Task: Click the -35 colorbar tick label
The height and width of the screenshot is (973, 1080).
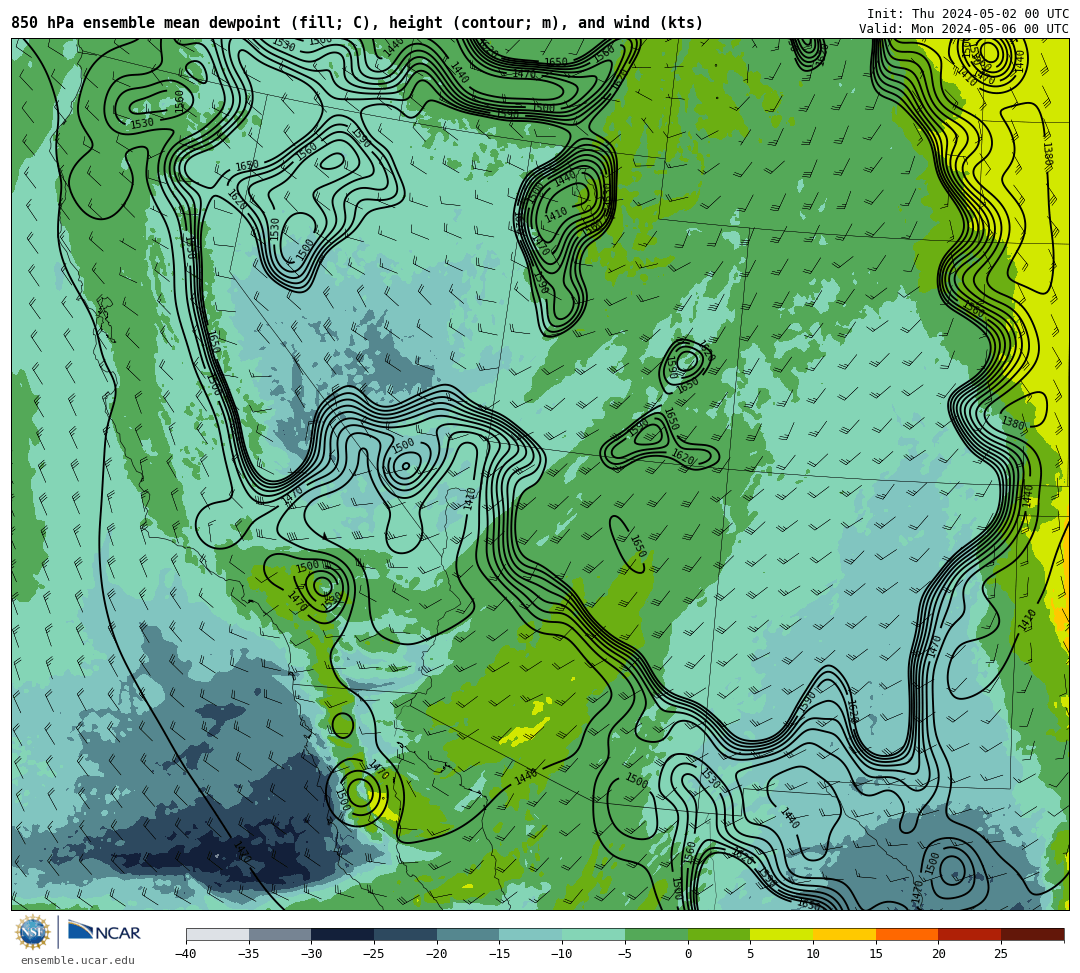Action: click(x=248, y=954)
